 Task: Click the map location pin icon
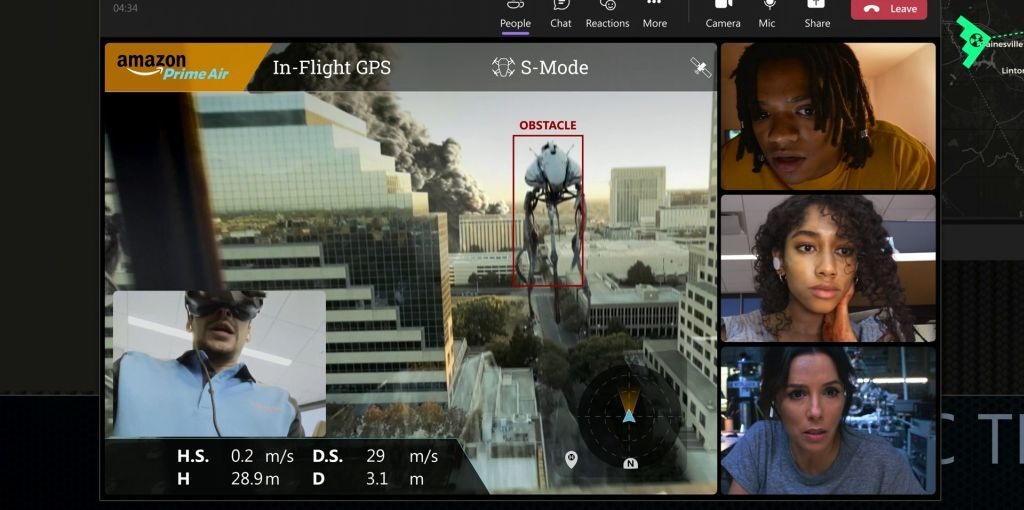tap(571, 459)
